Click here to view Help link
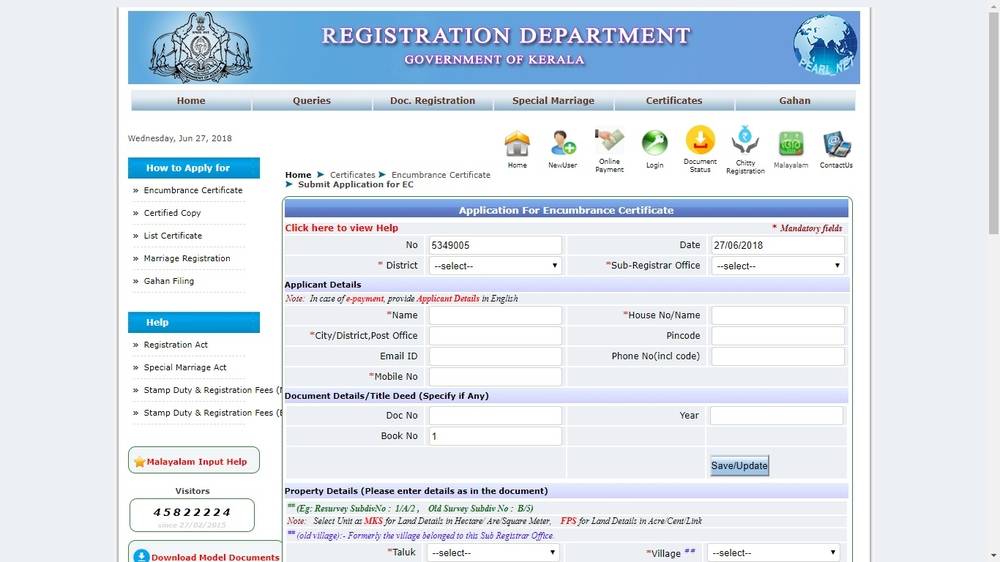Viewport: 1000px width, 562px height. [341, 228]
